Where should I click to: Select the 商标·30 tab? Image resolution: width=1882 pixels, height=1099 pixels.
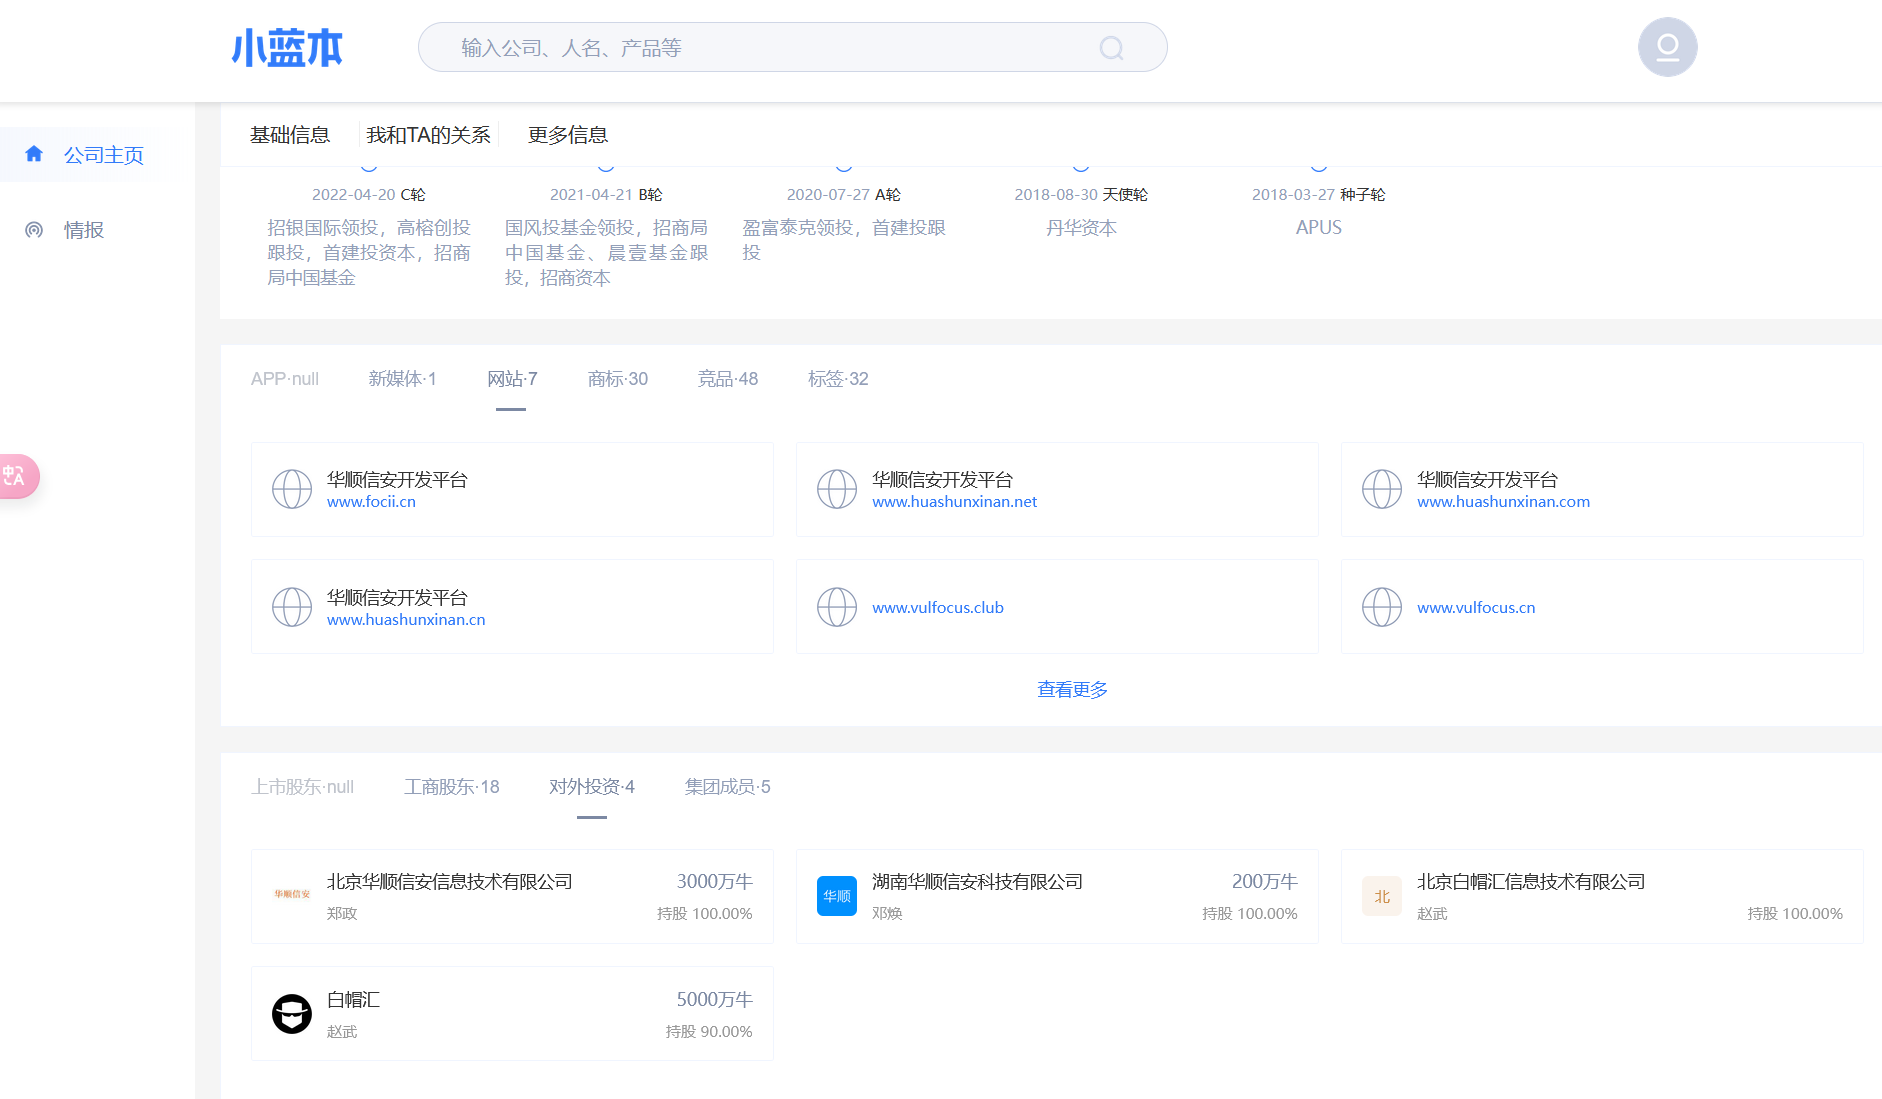pos(618,379)
